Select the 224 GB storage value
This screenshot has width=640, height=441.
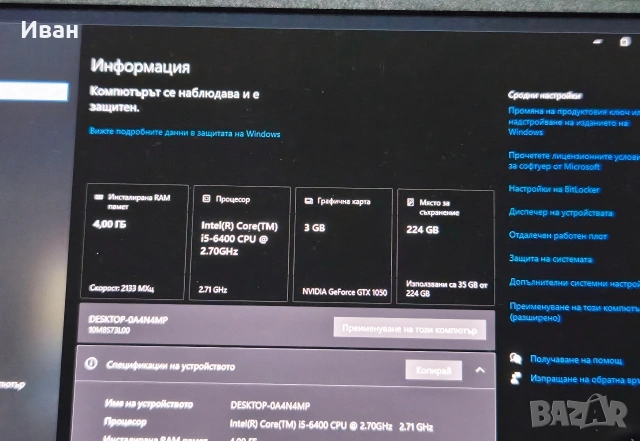click(x=422, y=230)
